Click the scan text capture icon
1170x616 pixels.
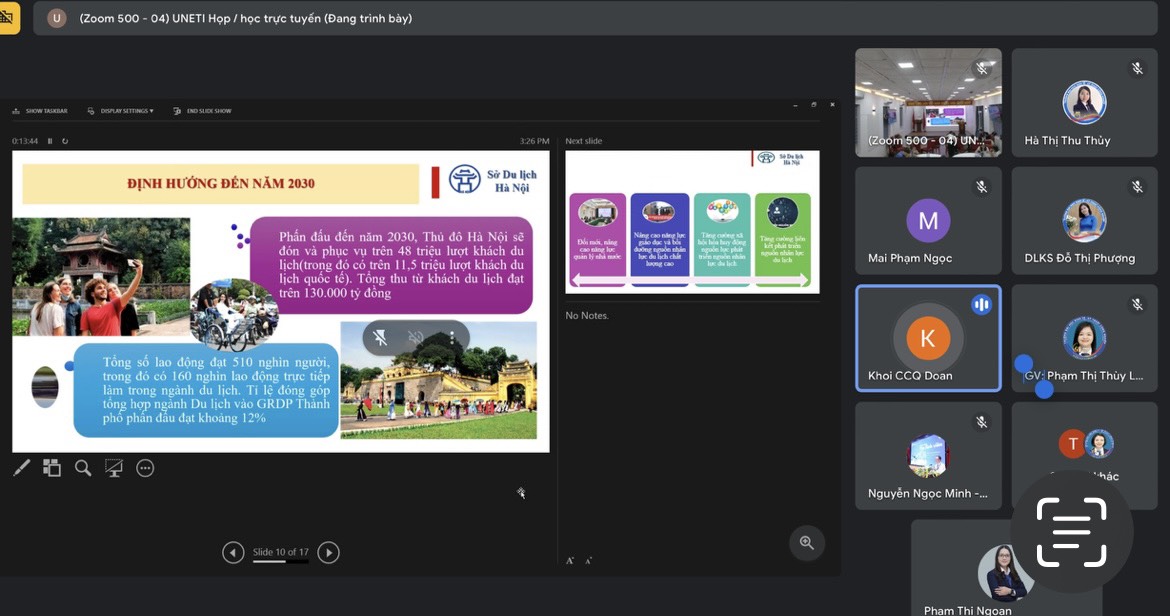1071,532
